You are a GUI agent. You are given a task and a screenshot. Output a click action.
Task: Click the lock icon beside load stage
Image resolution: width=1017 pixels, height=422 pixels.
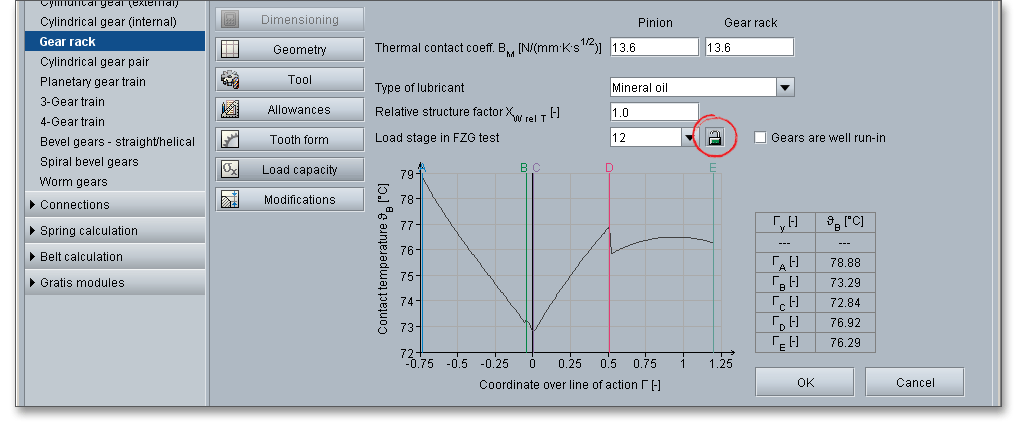715,138
